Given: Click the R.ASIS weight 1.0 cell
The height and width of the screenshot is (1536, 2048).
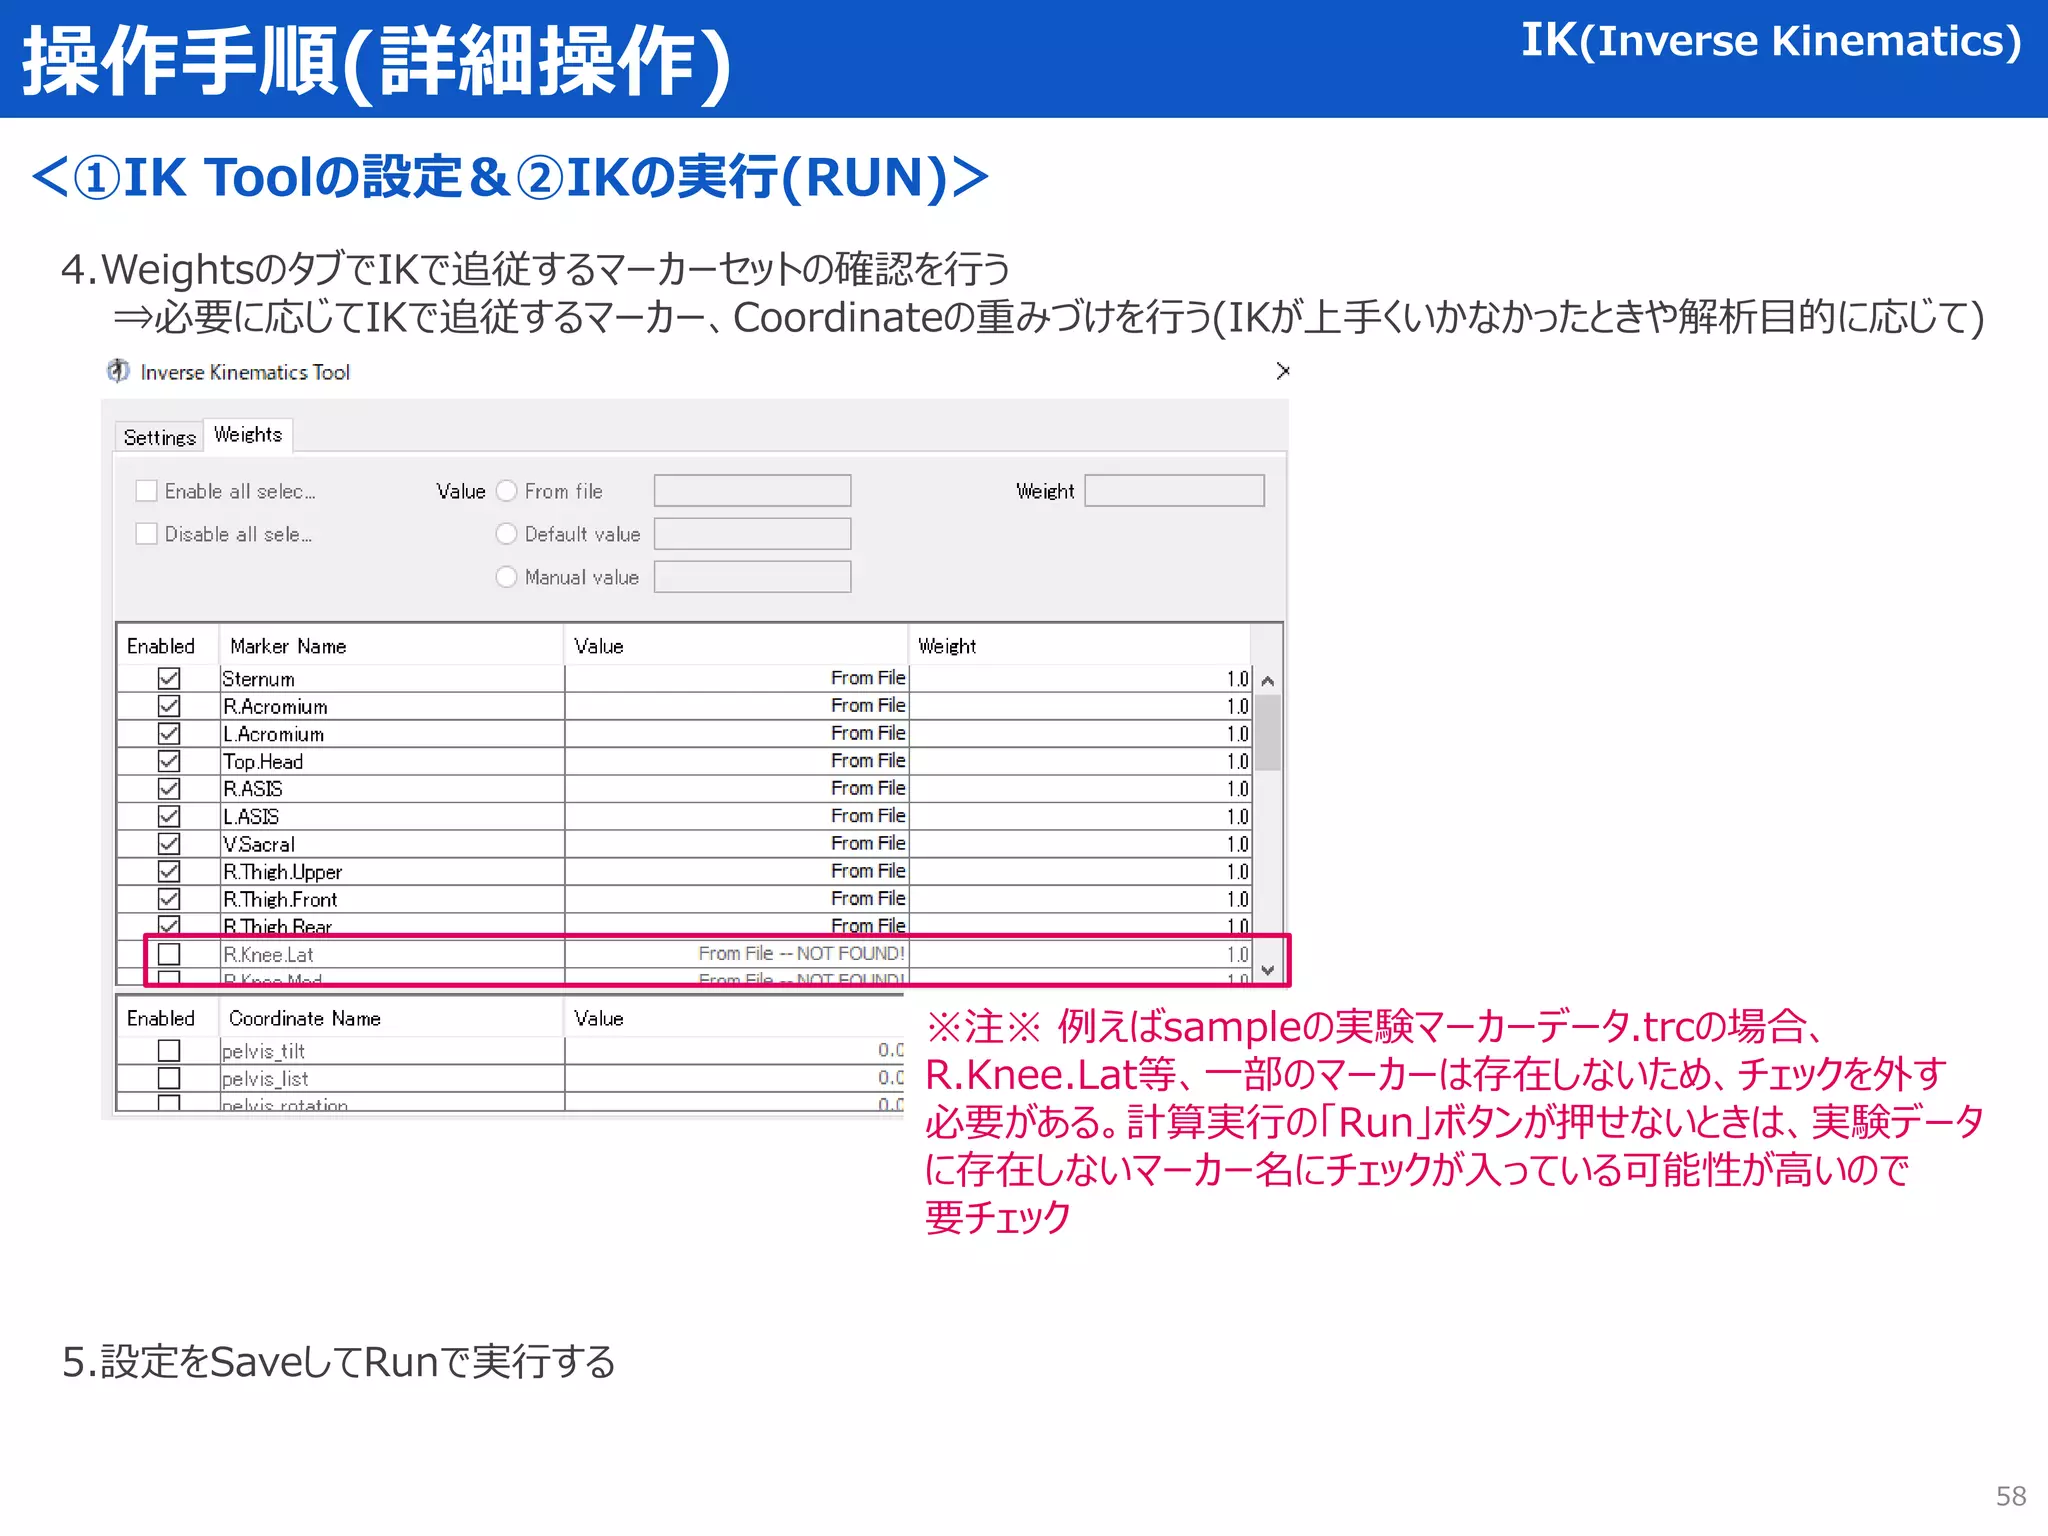Looking at the screenshot, I should 1080,788.
